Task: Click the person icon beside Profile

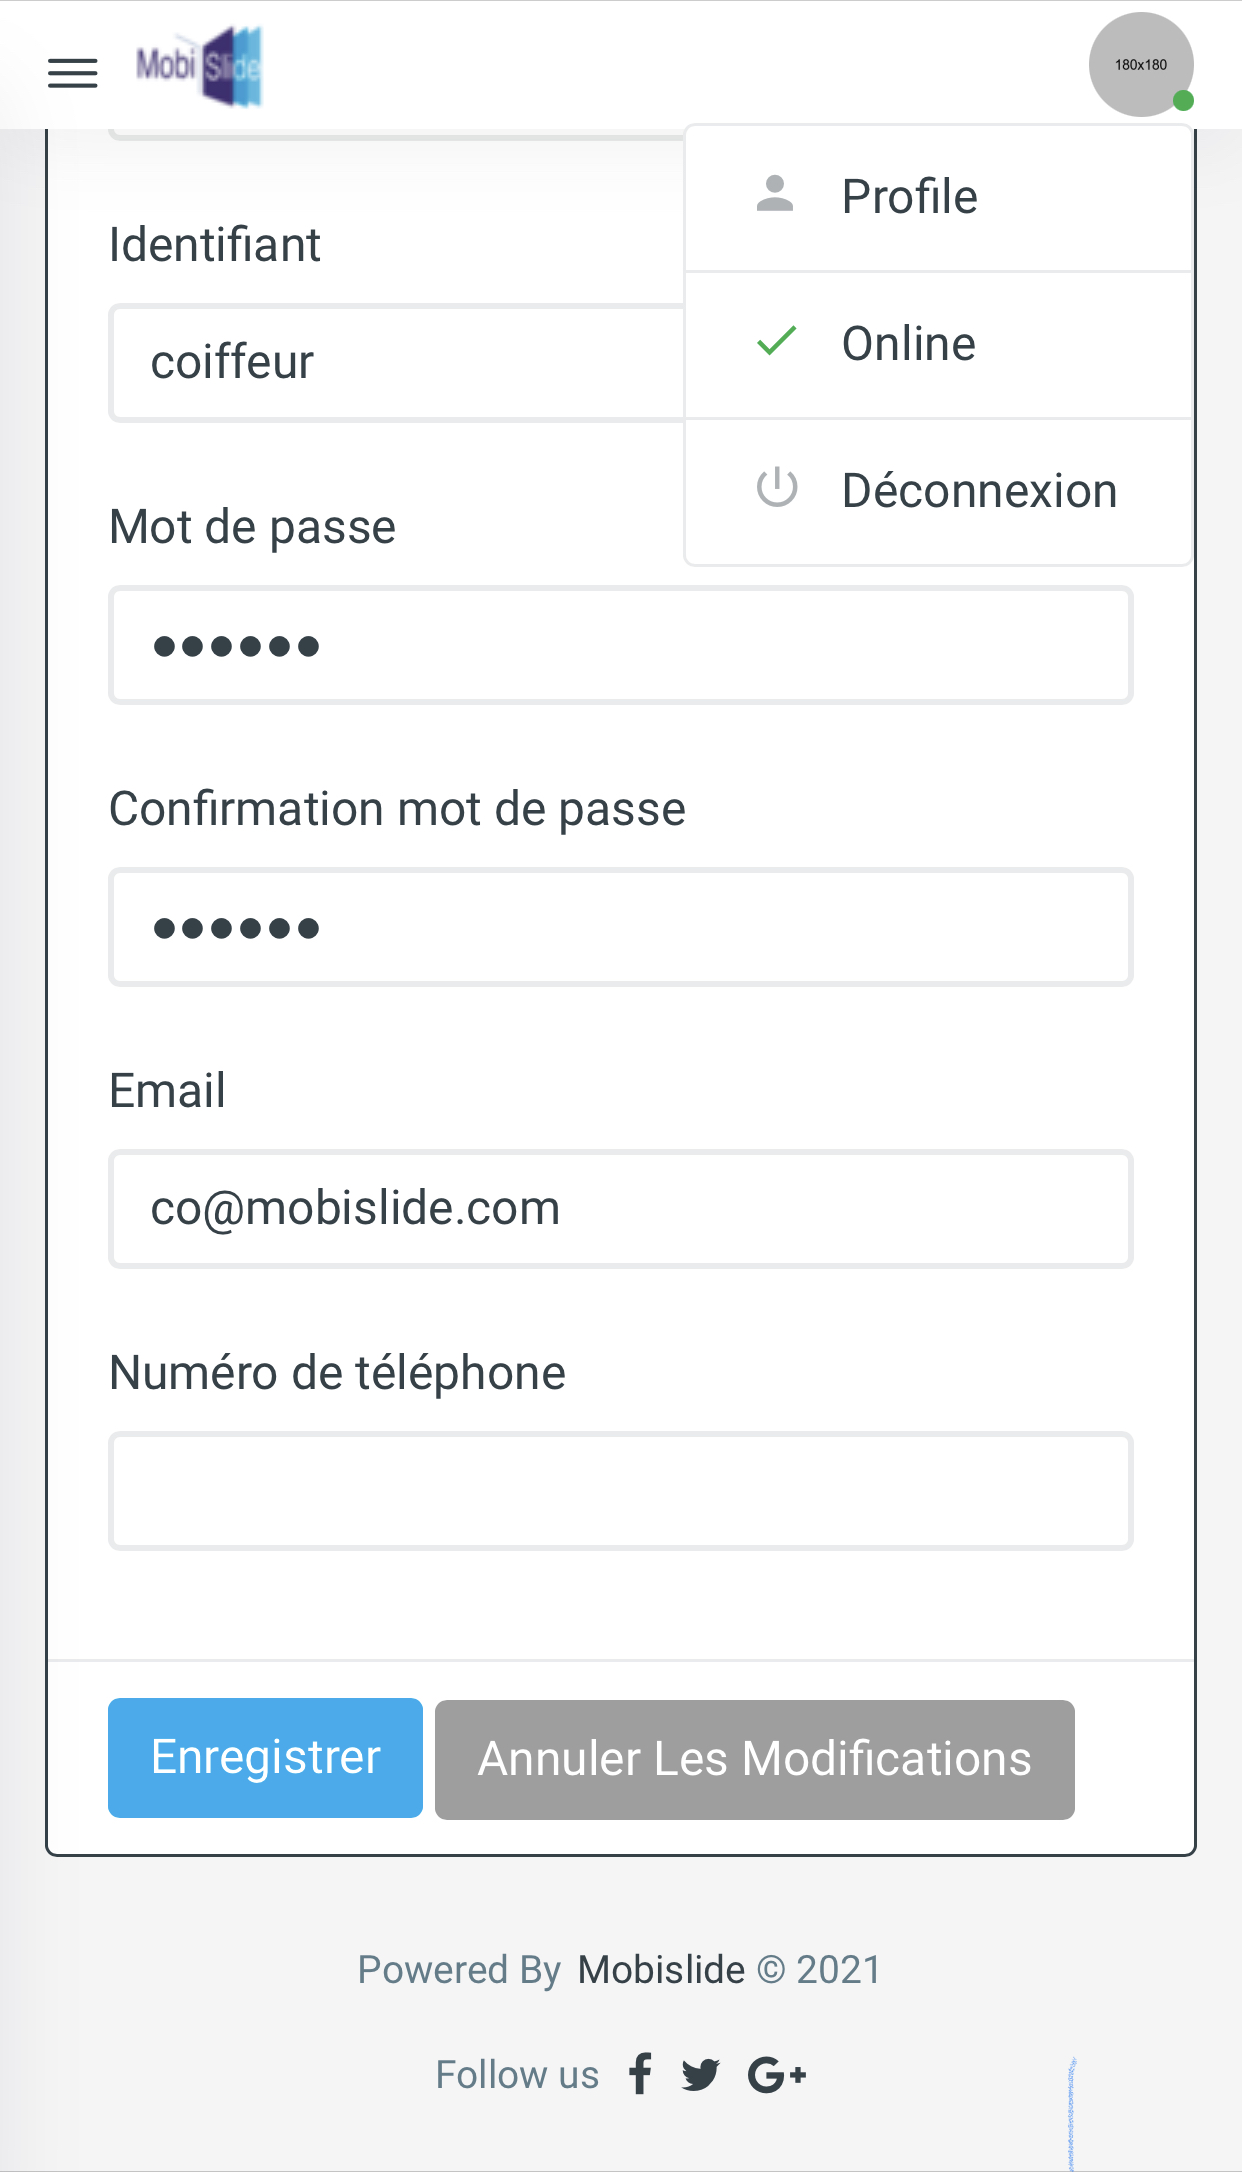Action: point(775,194)
